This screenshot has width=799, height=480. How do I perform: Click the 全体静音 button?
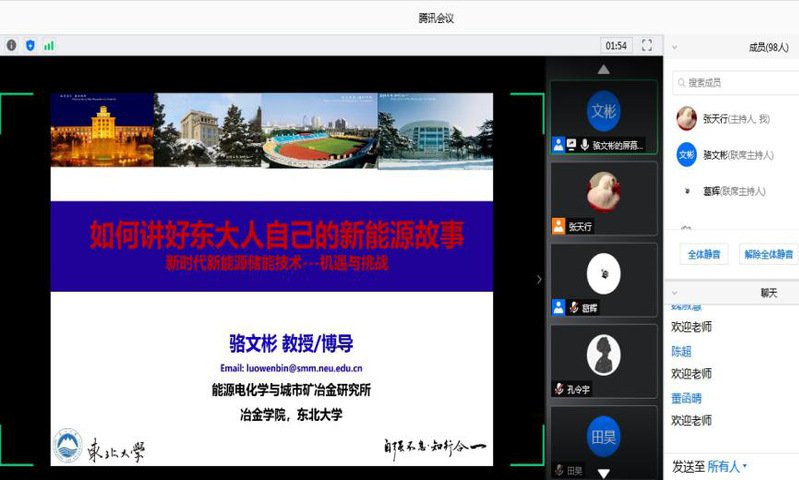[703, 254]
